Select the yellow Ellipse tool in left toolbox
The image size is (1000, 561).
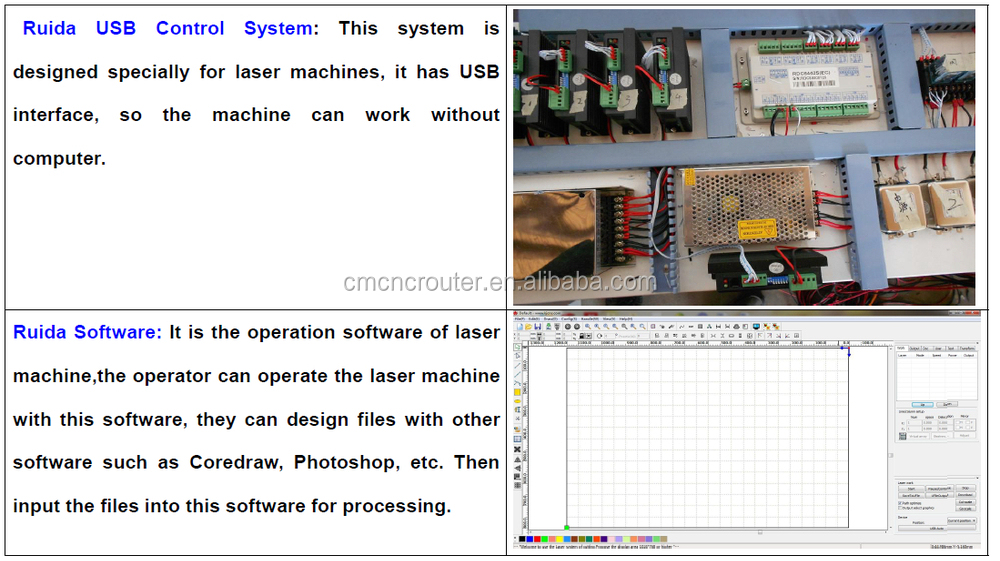(x=517, y=402)
